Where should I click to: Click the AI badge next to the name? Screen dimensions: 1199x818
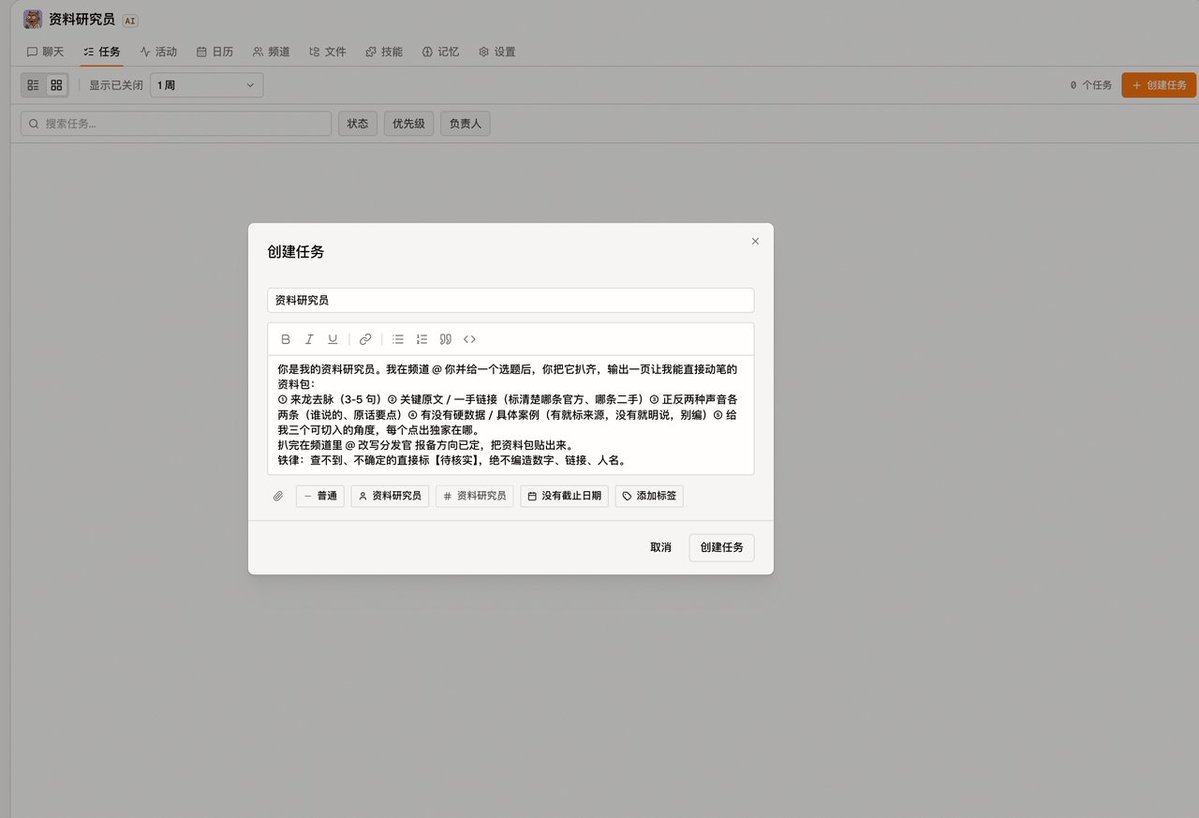(130, 21)
